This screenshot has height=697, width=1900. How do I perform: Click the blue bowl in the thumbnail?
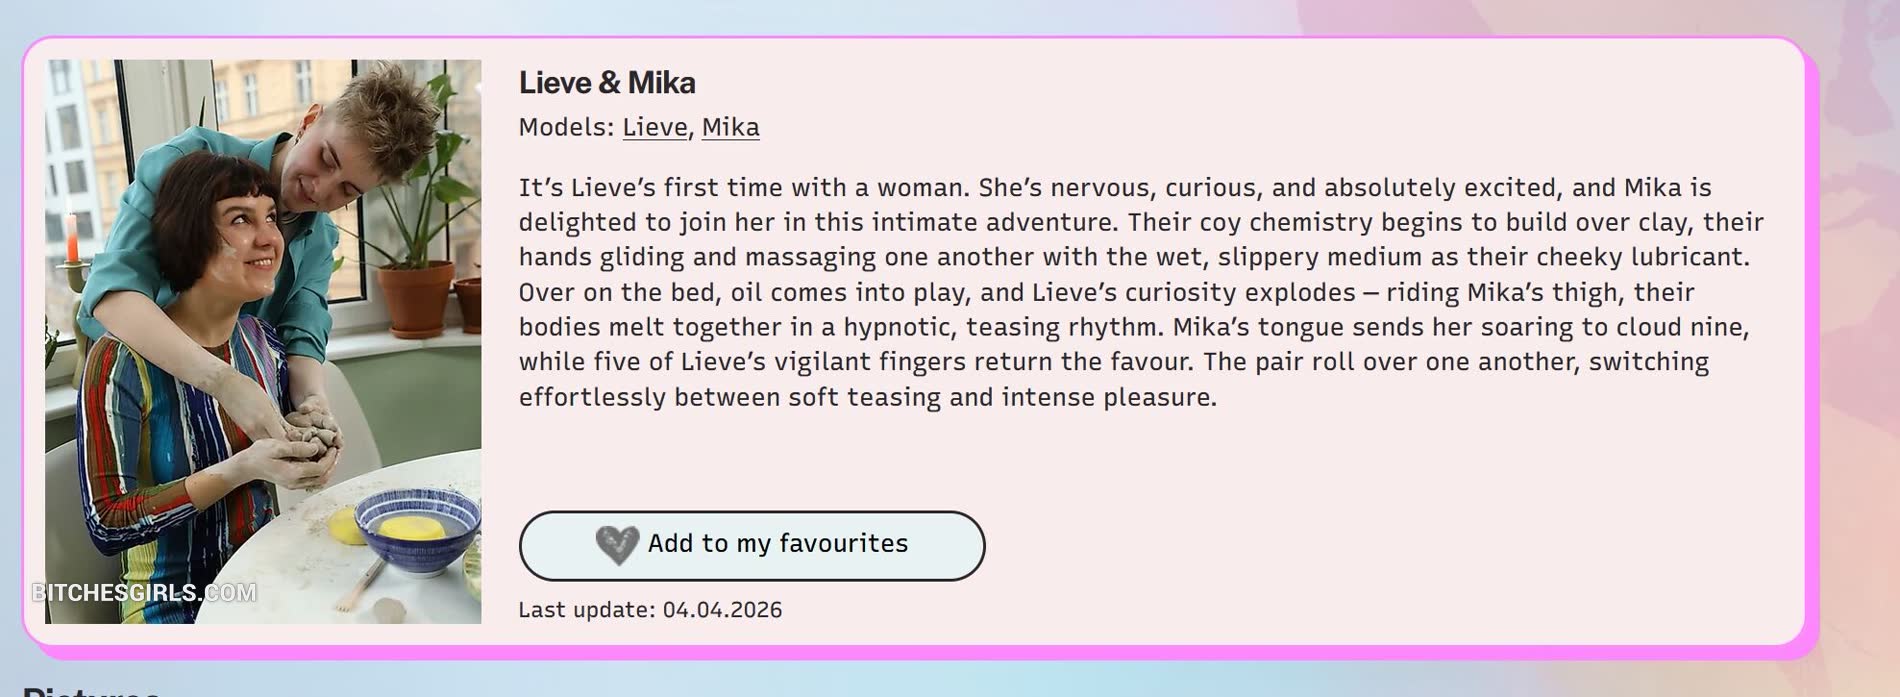(x=416, y=532)
